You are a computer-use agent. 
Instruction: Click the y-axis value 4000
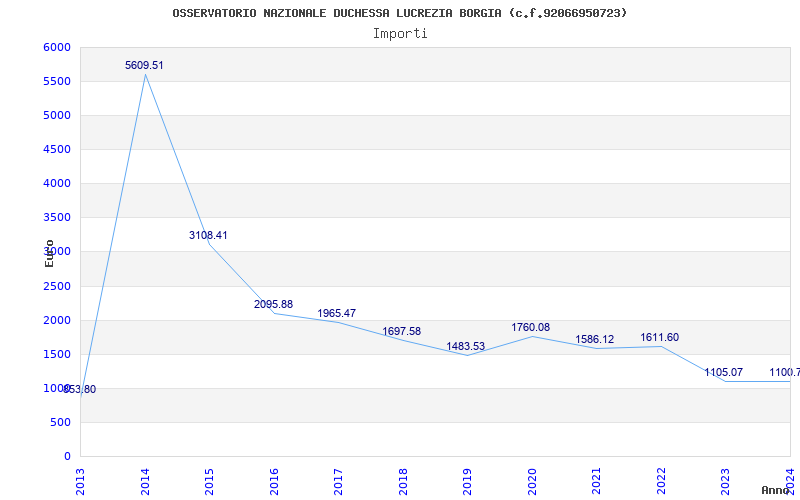click(57, 183)
